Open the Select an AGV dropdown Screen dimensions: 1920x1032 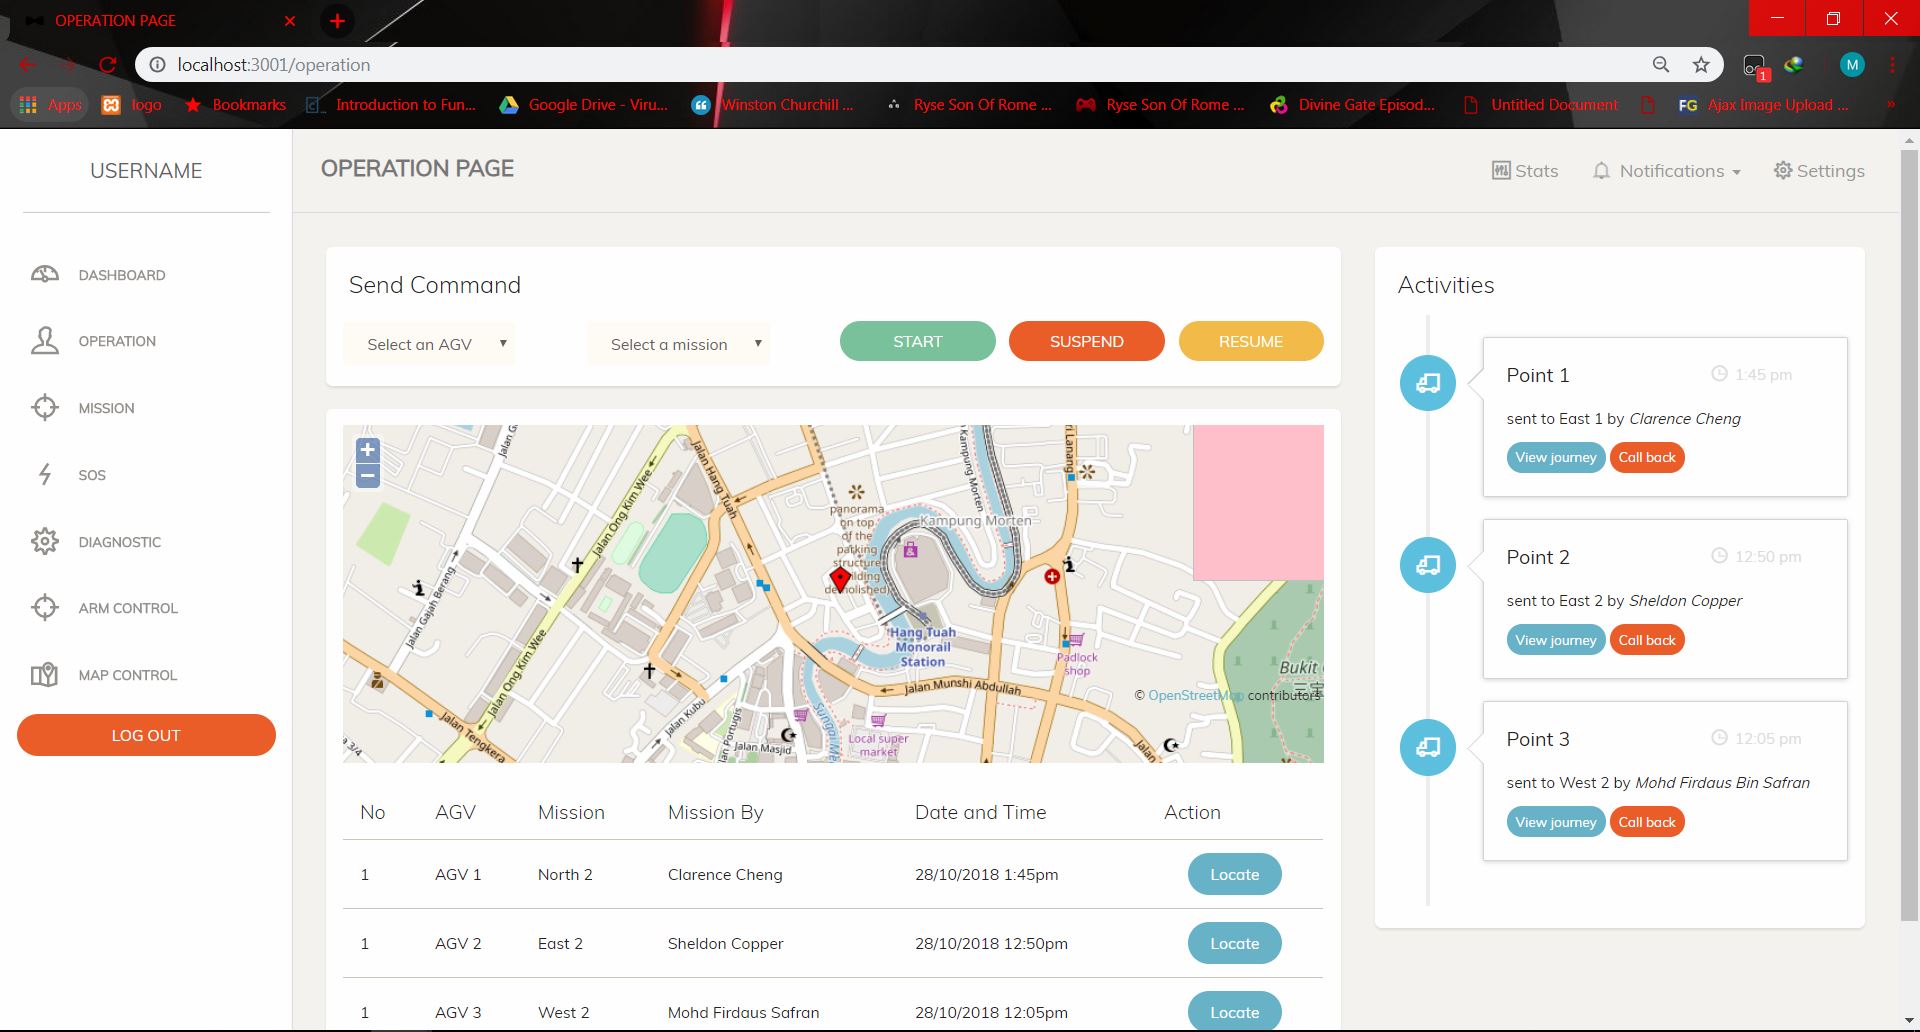pyautogui.click(x=430, y=344)
